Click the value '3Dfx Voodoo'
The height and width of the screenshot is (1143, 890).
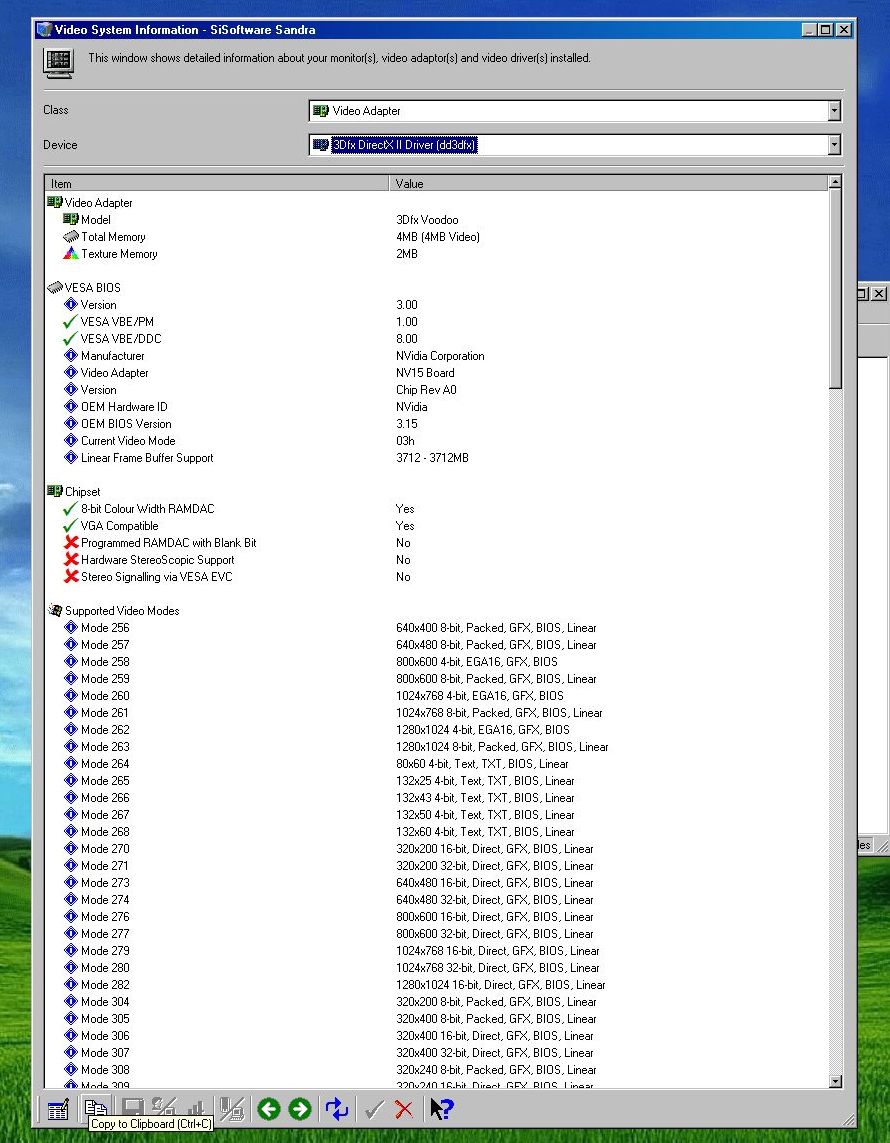(x=427, y=219)
